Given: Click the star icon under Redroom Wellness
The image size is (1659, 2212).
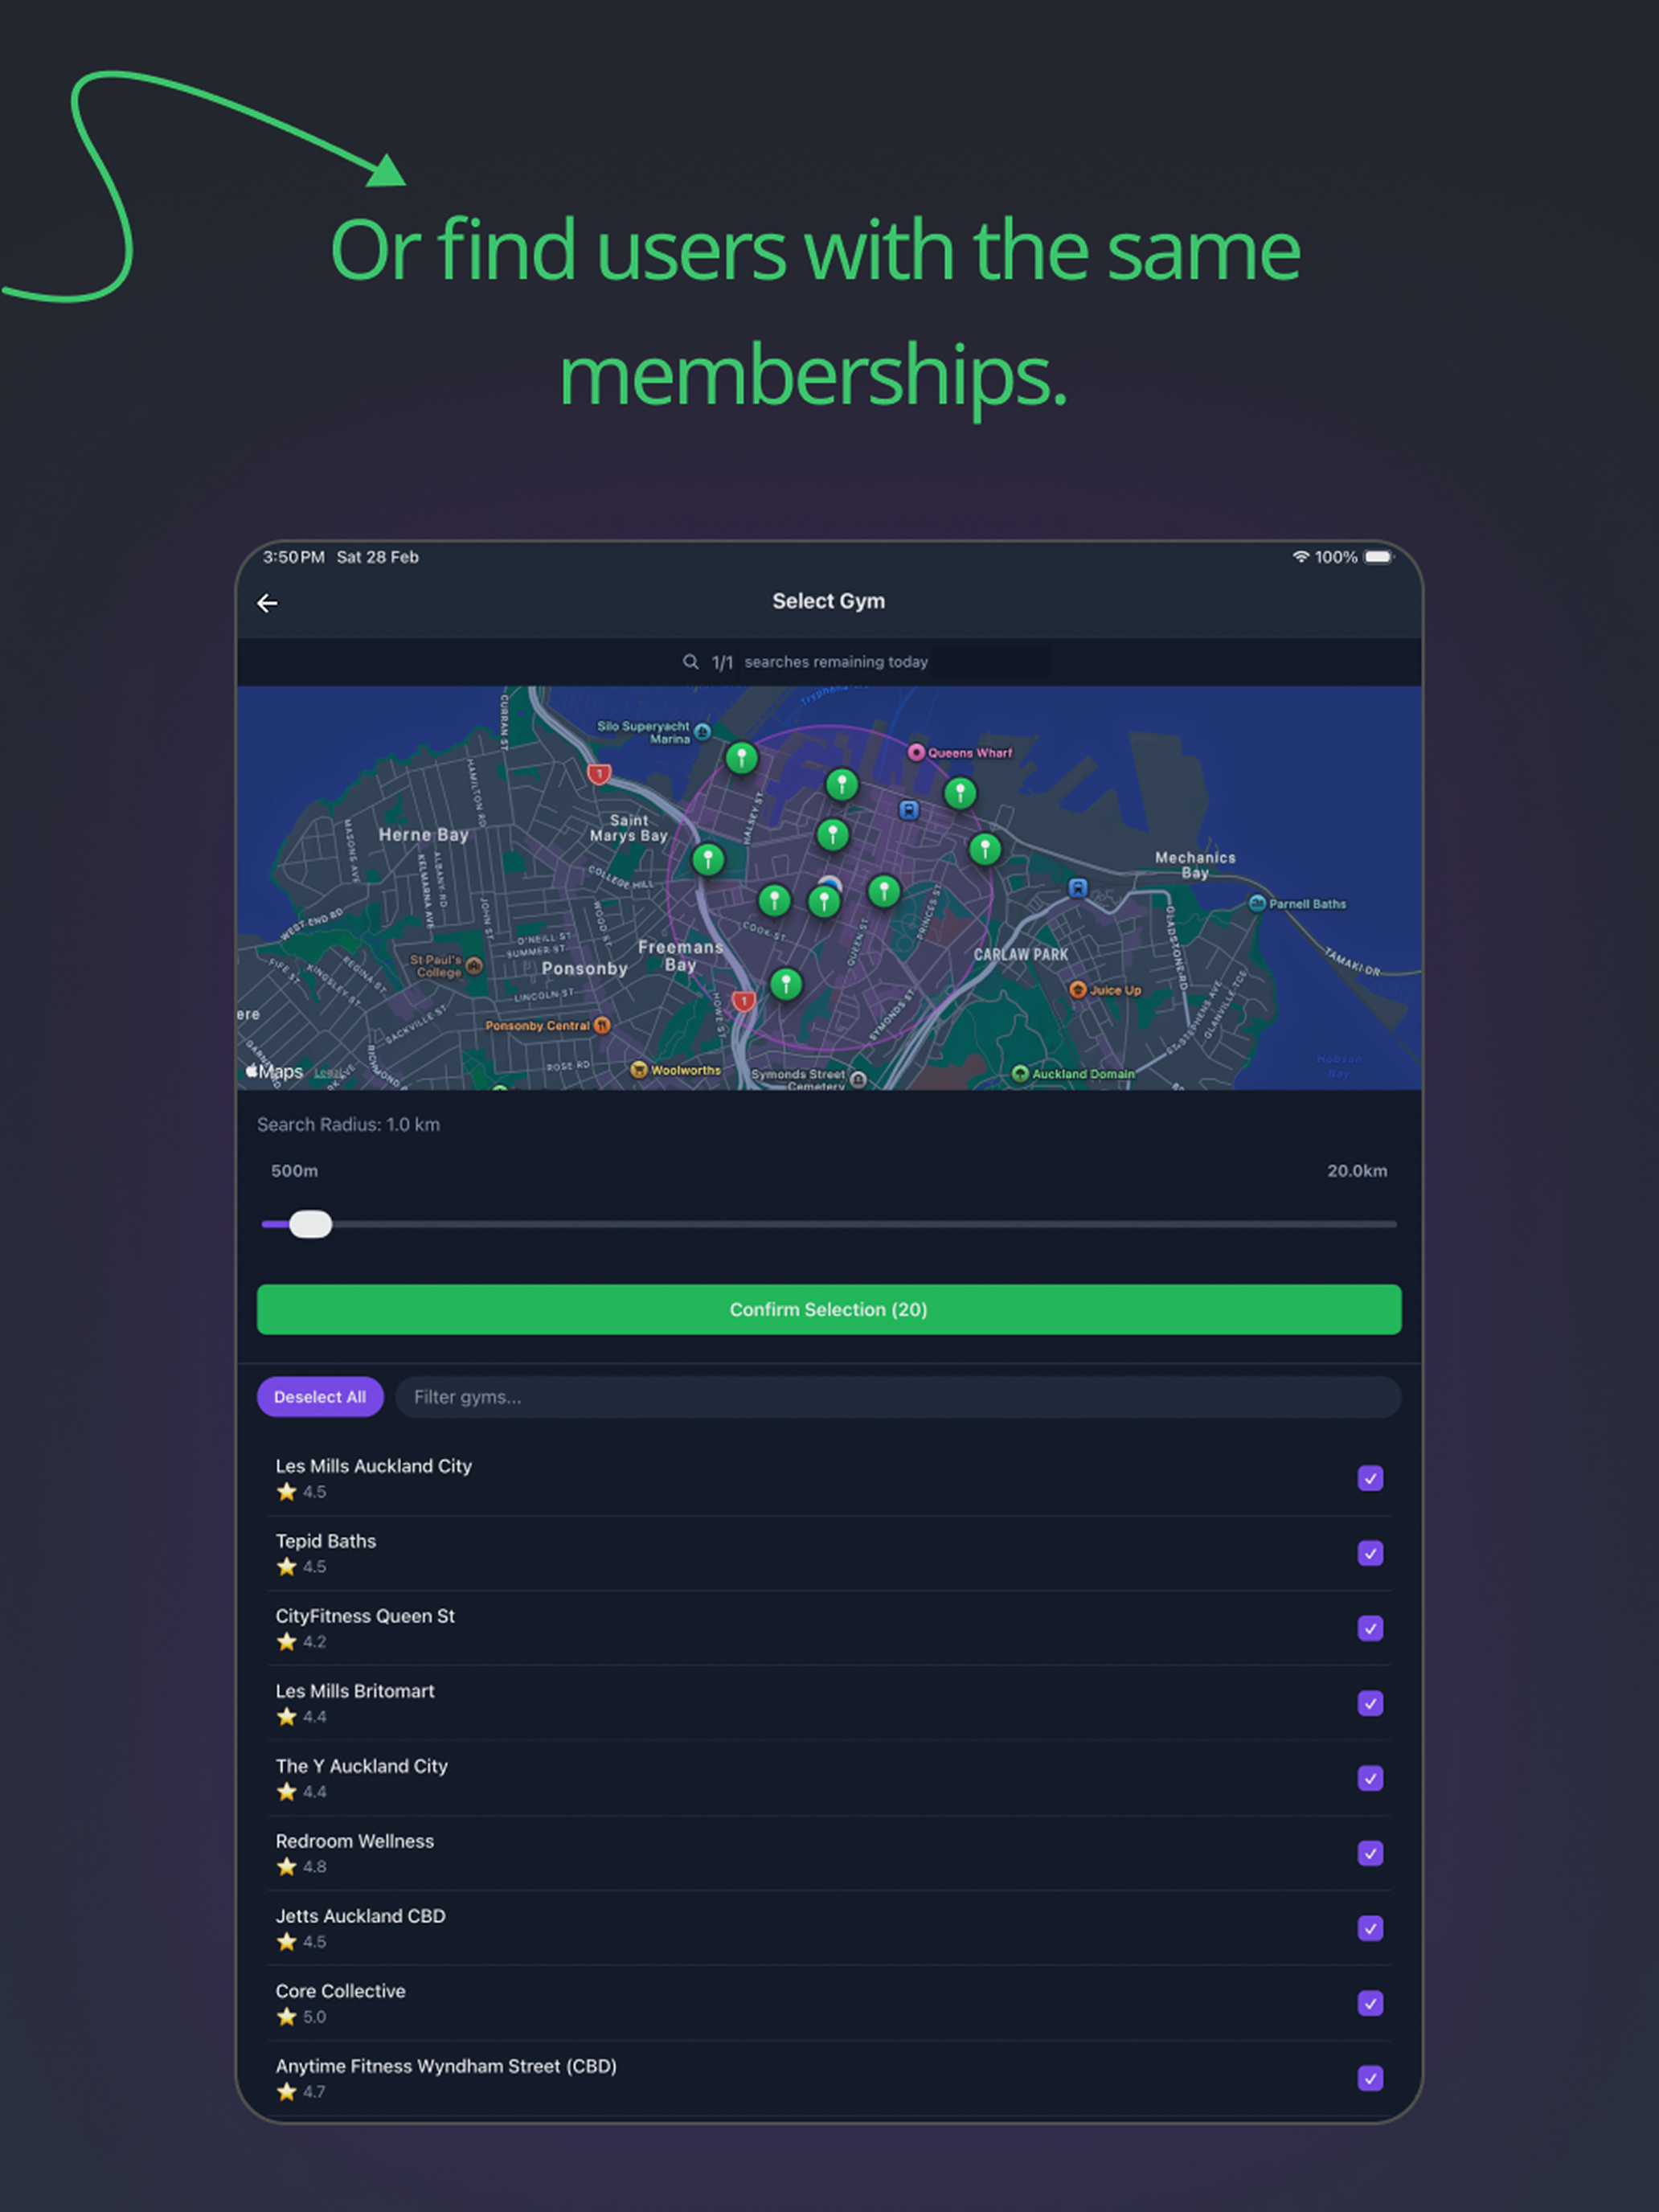Looking at the screenshot, I should click(287, 1867).
